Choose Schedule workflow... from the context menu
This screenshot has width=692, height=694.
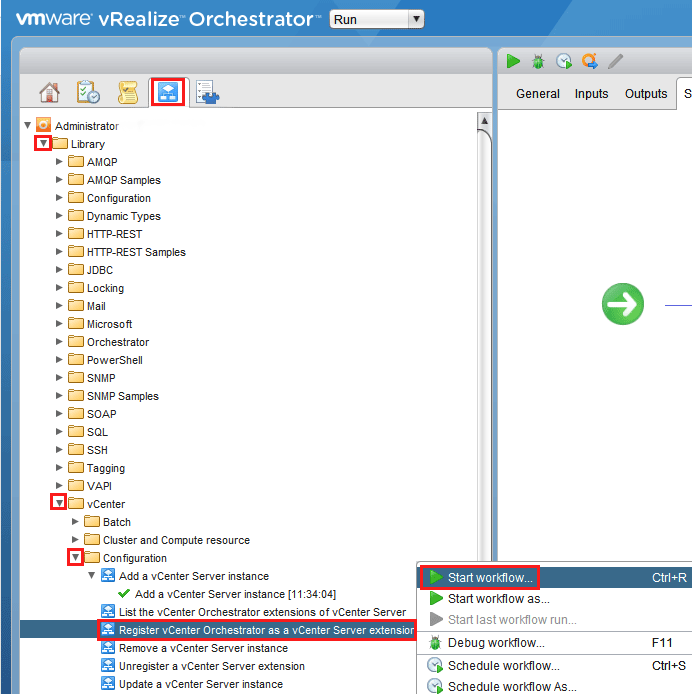tap(555, 666)
